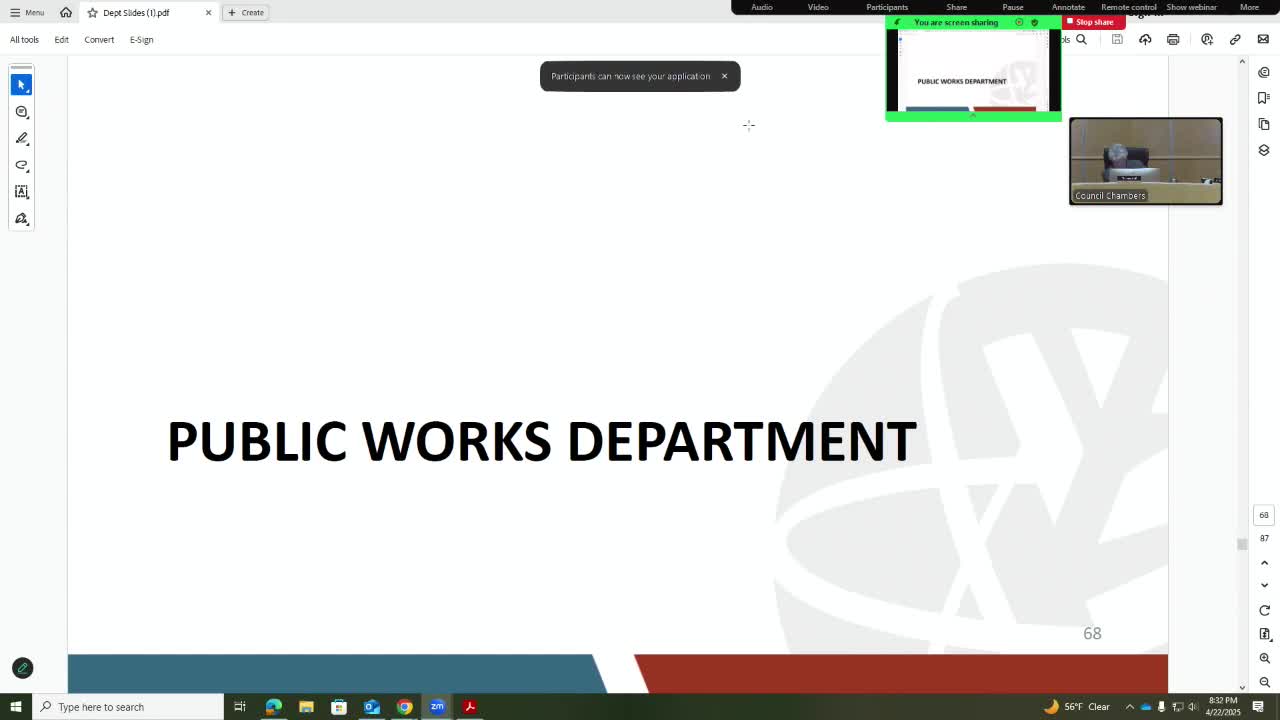Image resolution: width=1280 pixels, height=720 pixels.
Task: Open the fill and sign signature tool
Action: pyautogui.click(x=22, y=219)
